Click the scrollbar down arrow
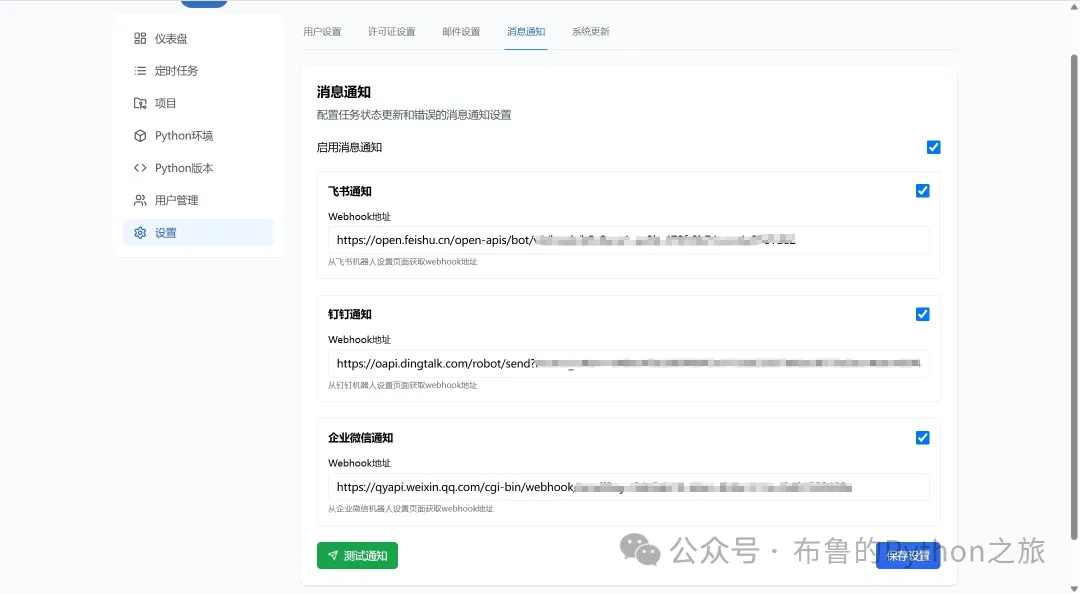Image resolution: width=1080 pixels, height=594 pixels. (1074, 588)
